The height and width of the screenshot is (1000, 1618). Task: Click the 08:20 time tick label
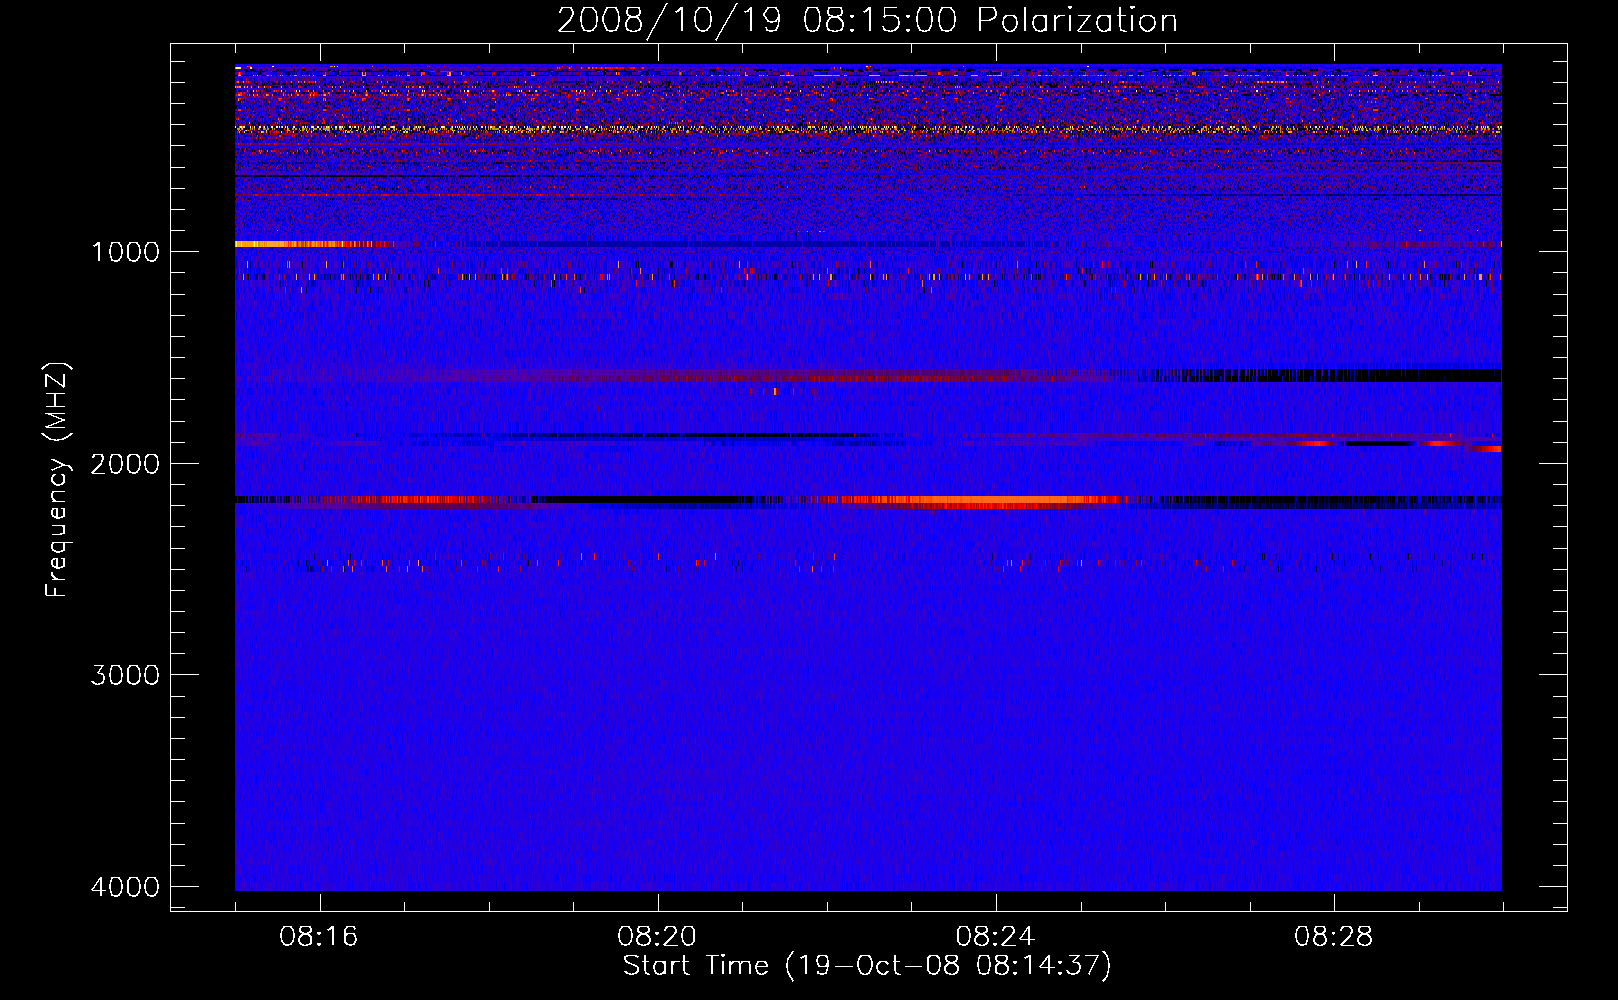[x=657, y=937]
